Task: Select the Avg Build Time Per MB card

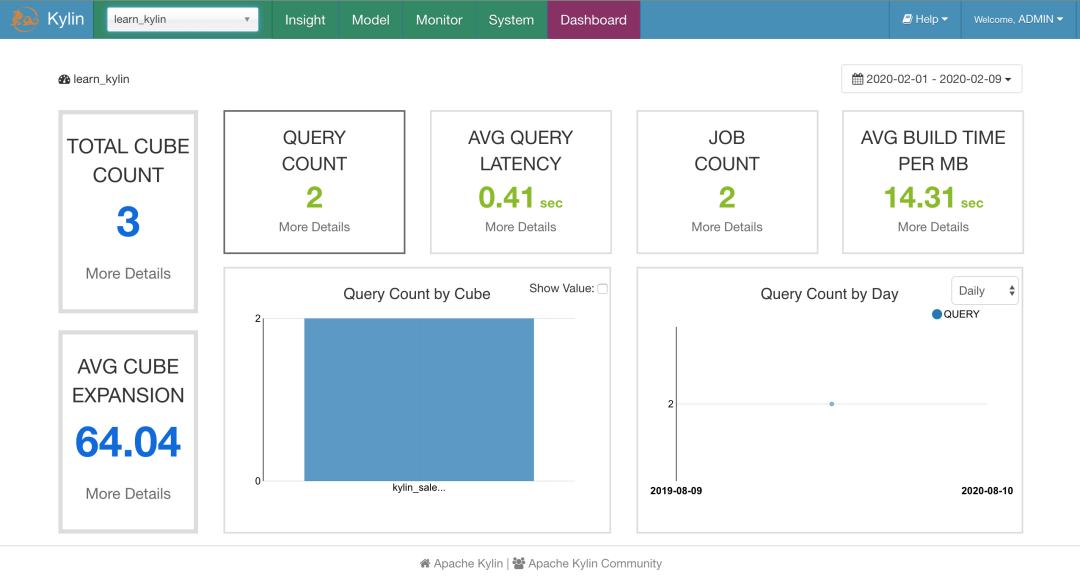Action: [x=933, y=182]
